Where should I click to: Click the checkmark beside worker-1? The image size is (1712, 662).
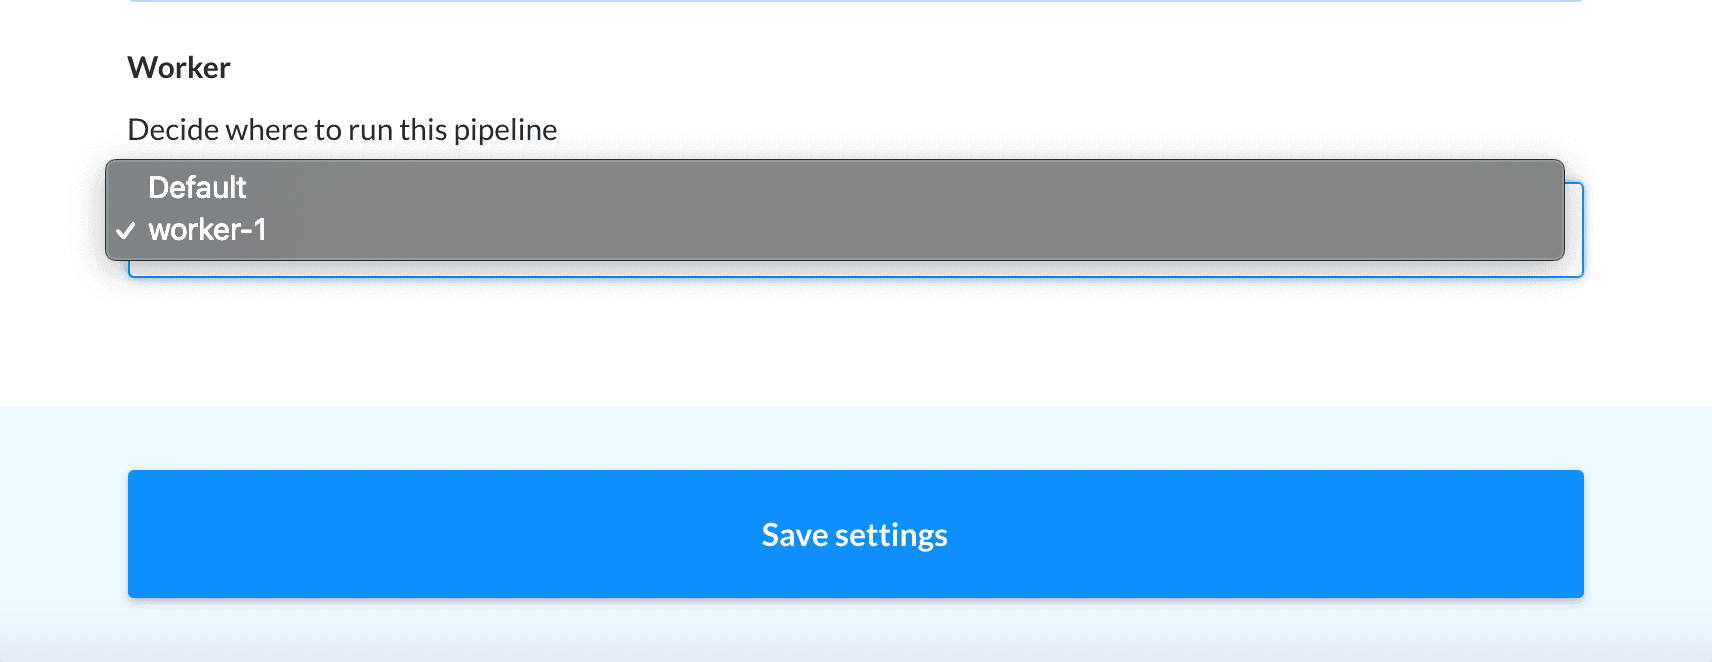pos(126,231)
